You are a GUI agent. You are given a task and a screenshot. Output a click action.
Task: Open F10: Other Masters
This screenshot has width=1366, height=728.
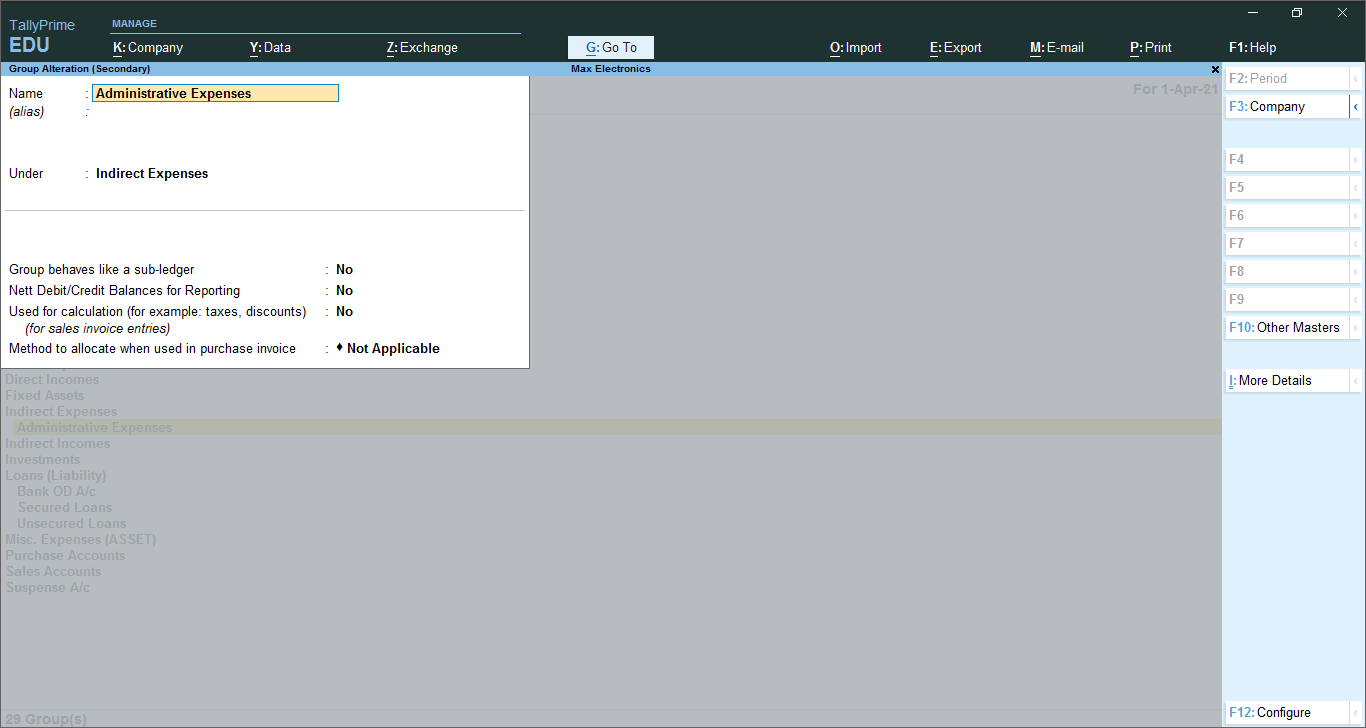tap(1287, 327)
